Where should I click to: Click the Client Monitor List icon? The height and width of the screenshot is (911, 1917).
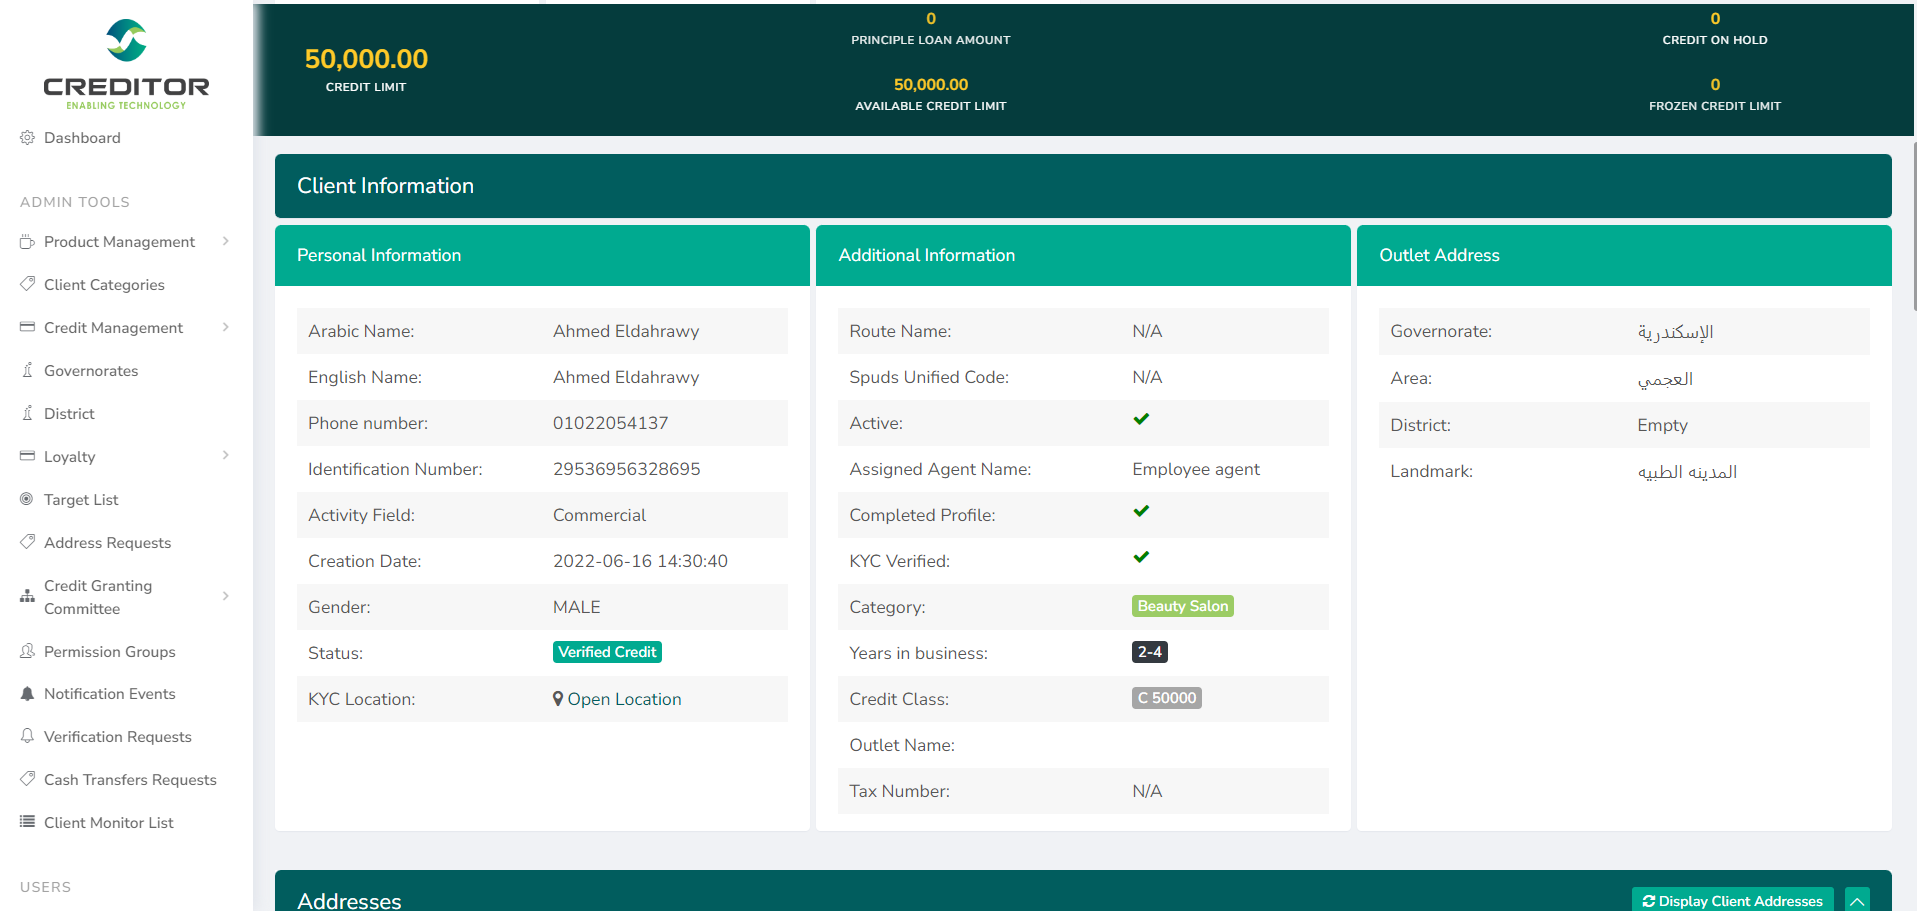point(27,822)
